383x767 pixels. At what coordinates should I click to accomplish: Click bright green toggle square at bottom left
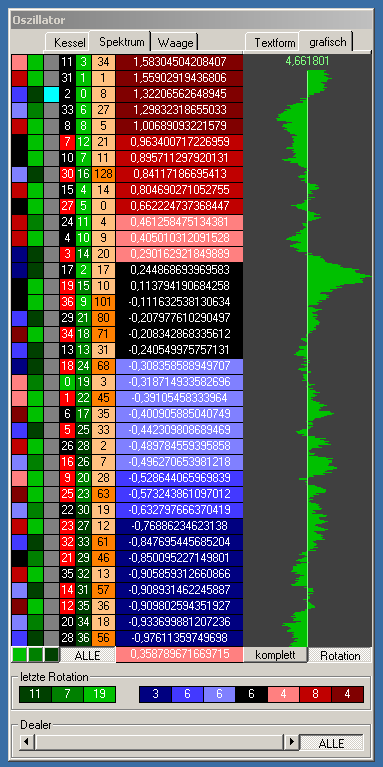tap(19, 654)
